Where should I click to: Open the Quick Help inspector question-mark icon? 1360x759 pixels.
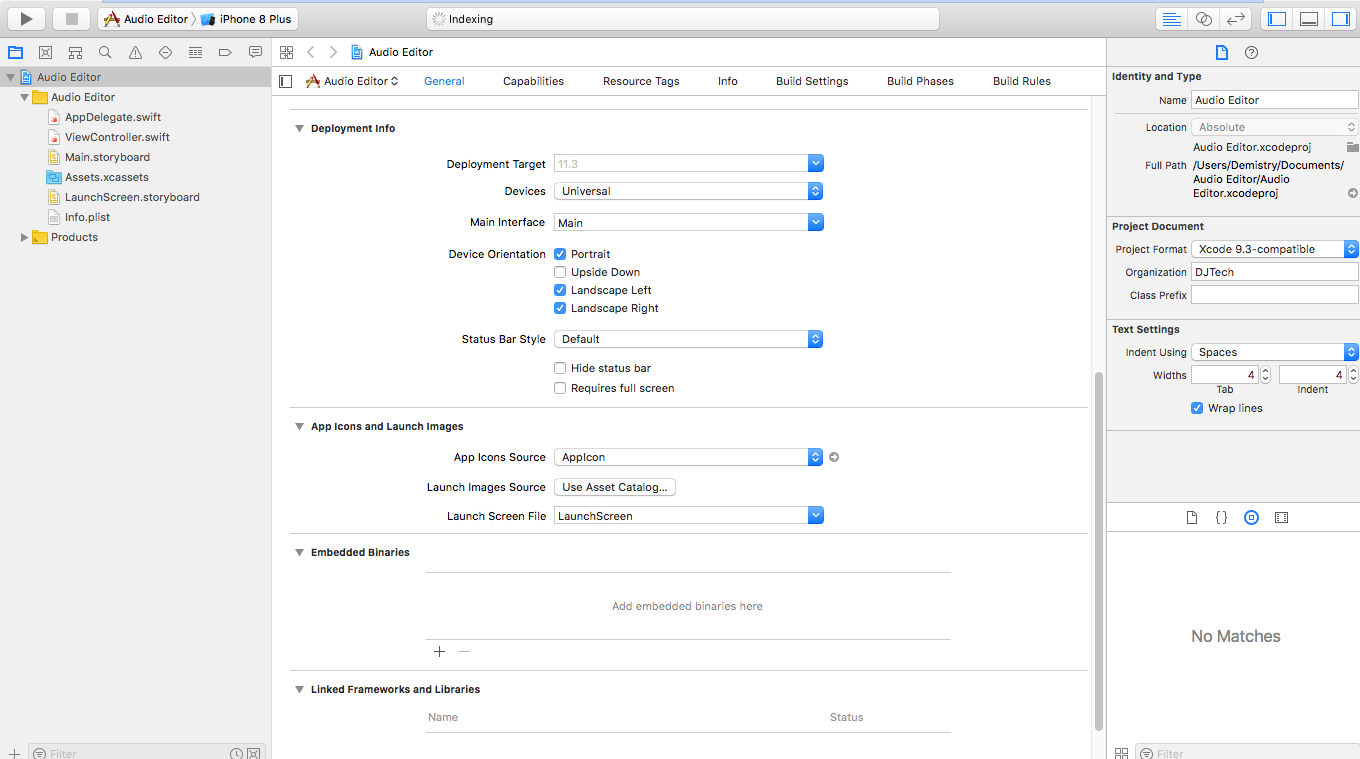click(1251, 52)
